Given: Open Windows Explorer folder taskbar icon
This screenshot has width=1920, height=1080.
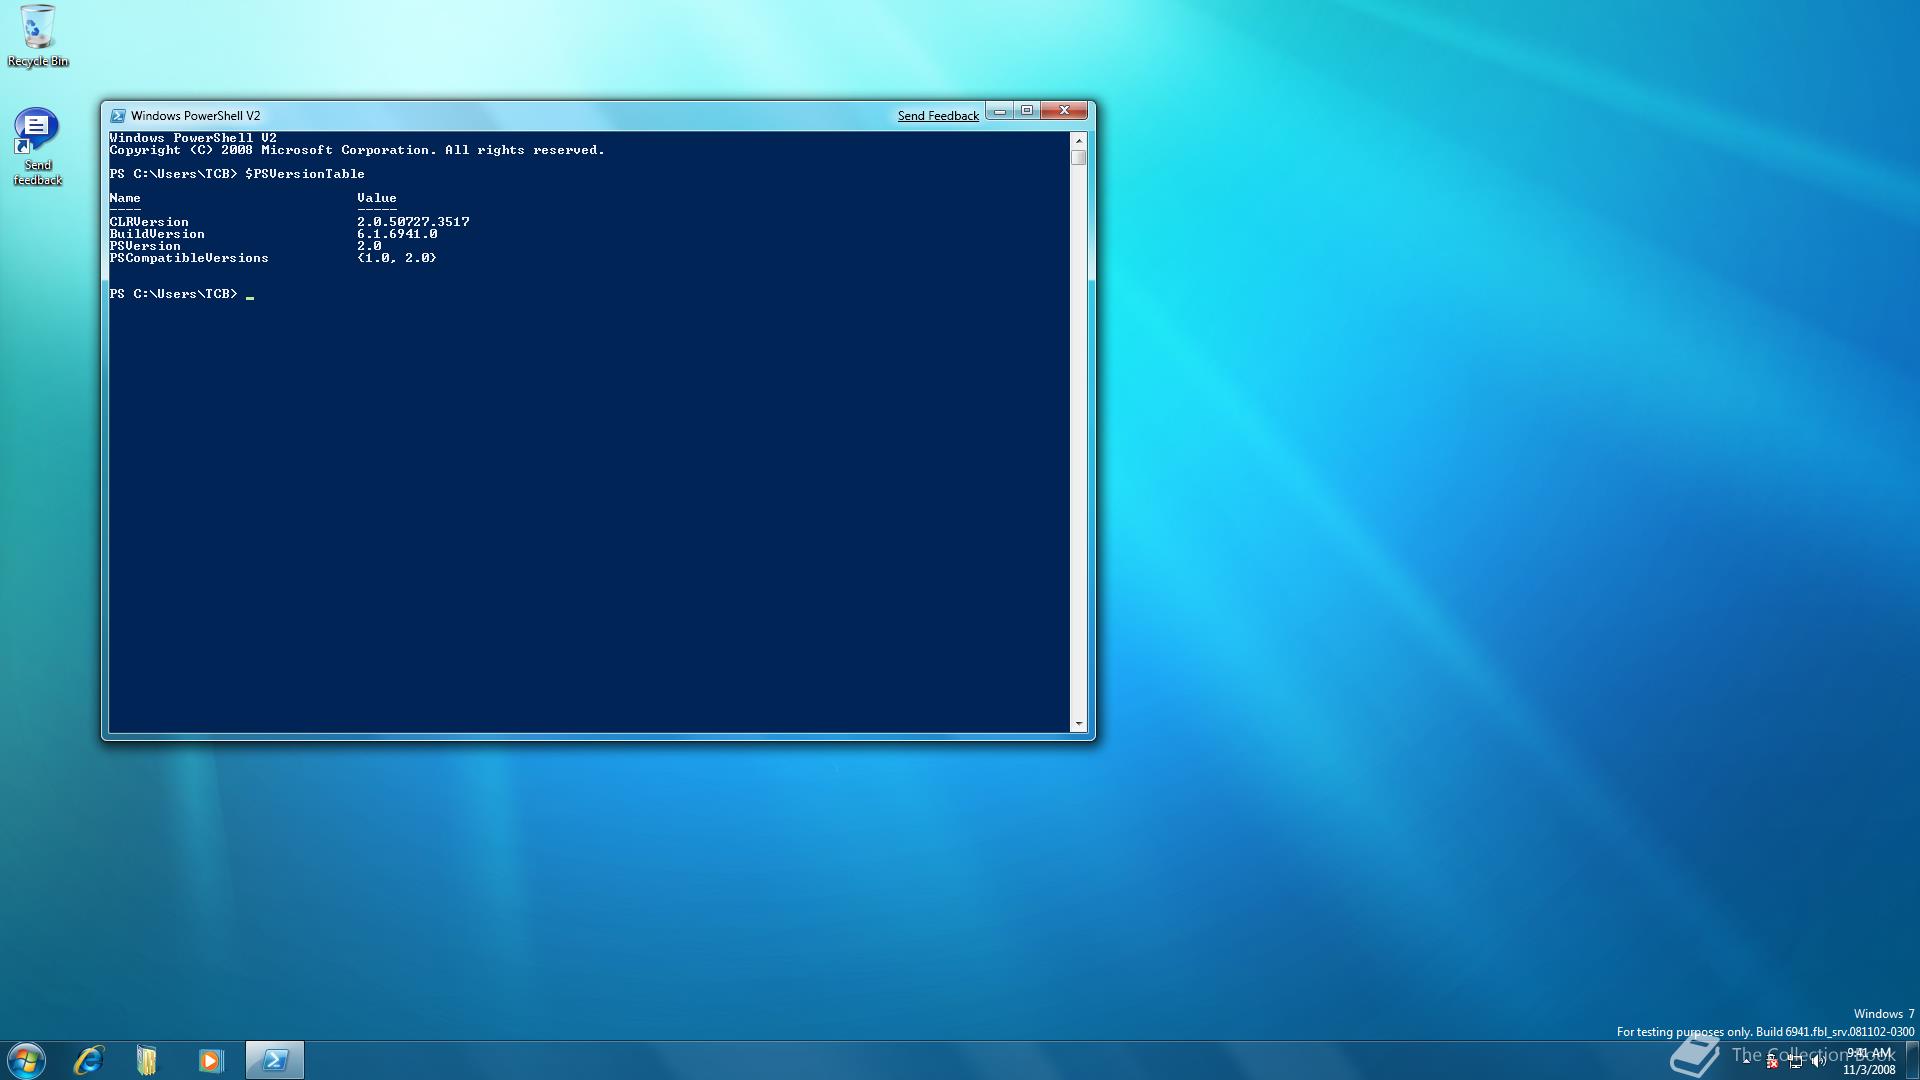Looking at the screenshot, I should [147, 1060].
